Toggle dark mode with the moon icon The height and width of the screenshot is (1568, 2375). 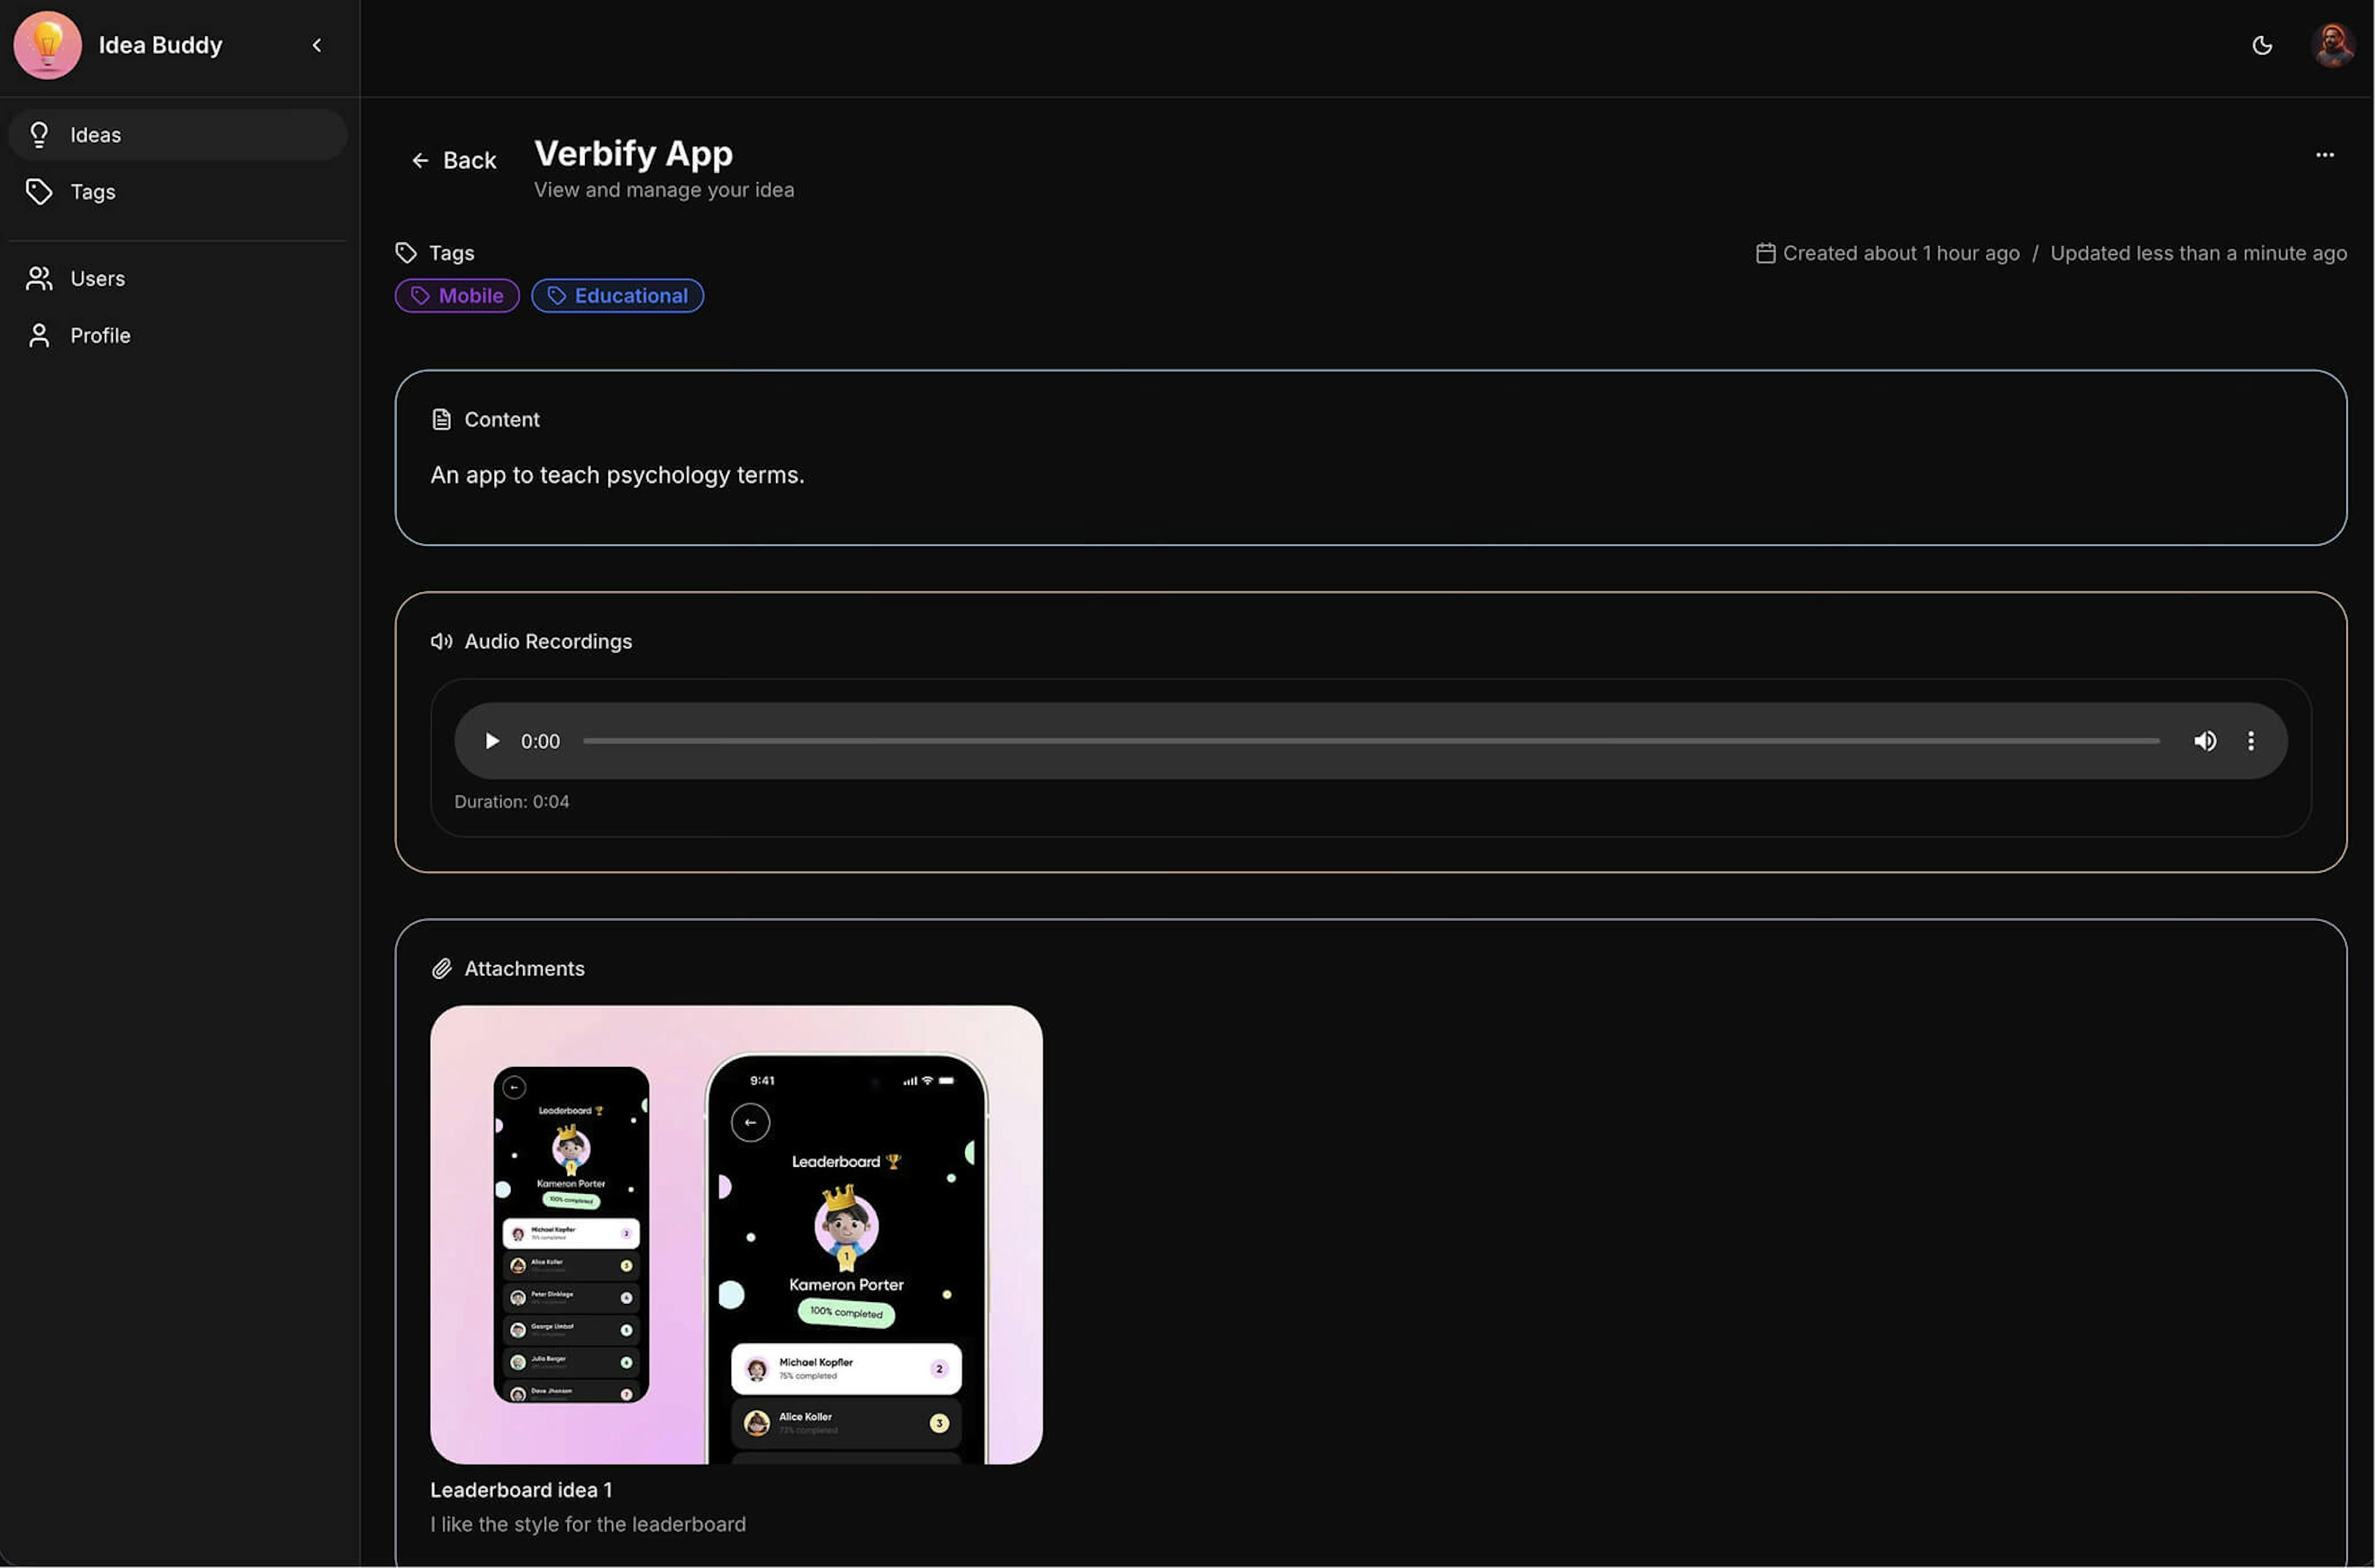coord(2262,45)
